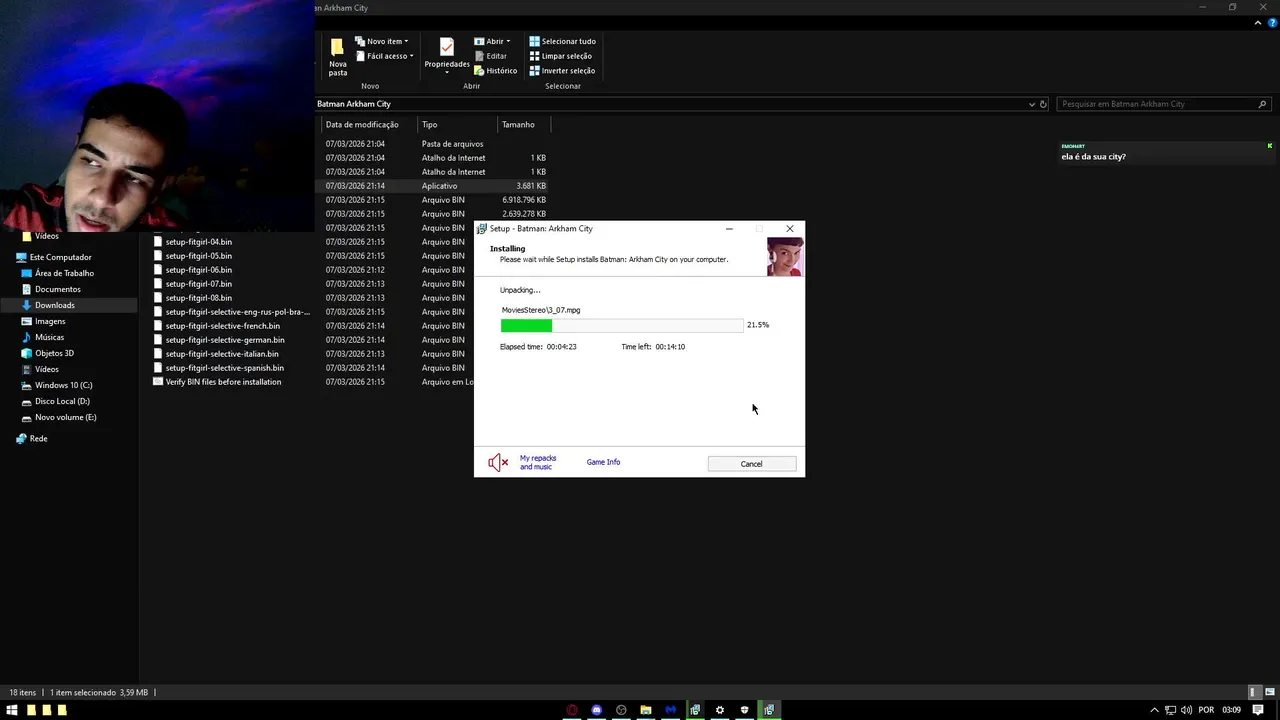Image resolution: width=1280 pixels, height=720 pixels.
Task: Select file setup-fitgirl-08.bin
Action: (x=198, y=298)
